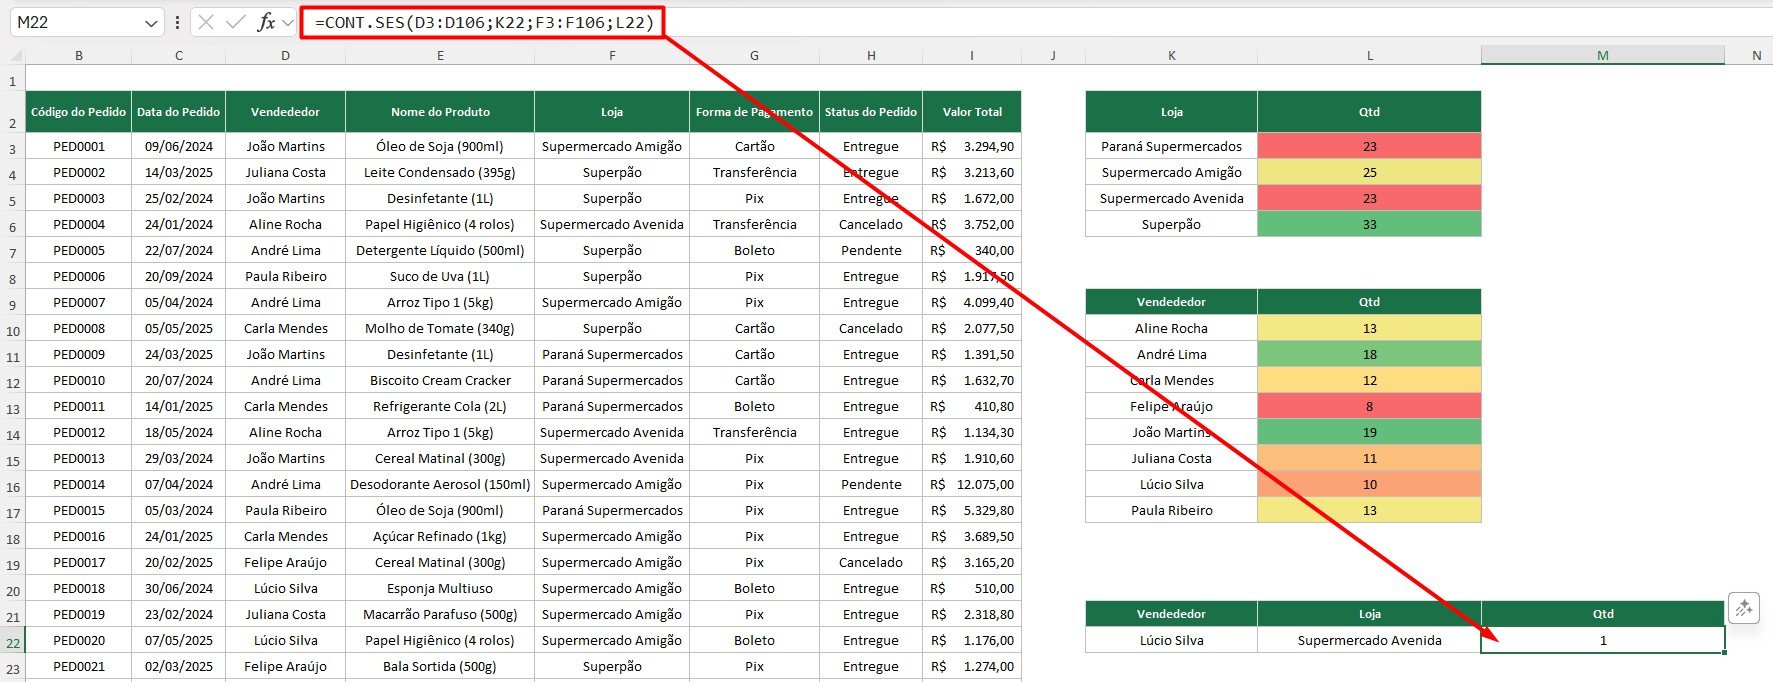Select the Supermercado Avenida criteria cell in L22
The image size is (1773, 682).
[1369, 640]
